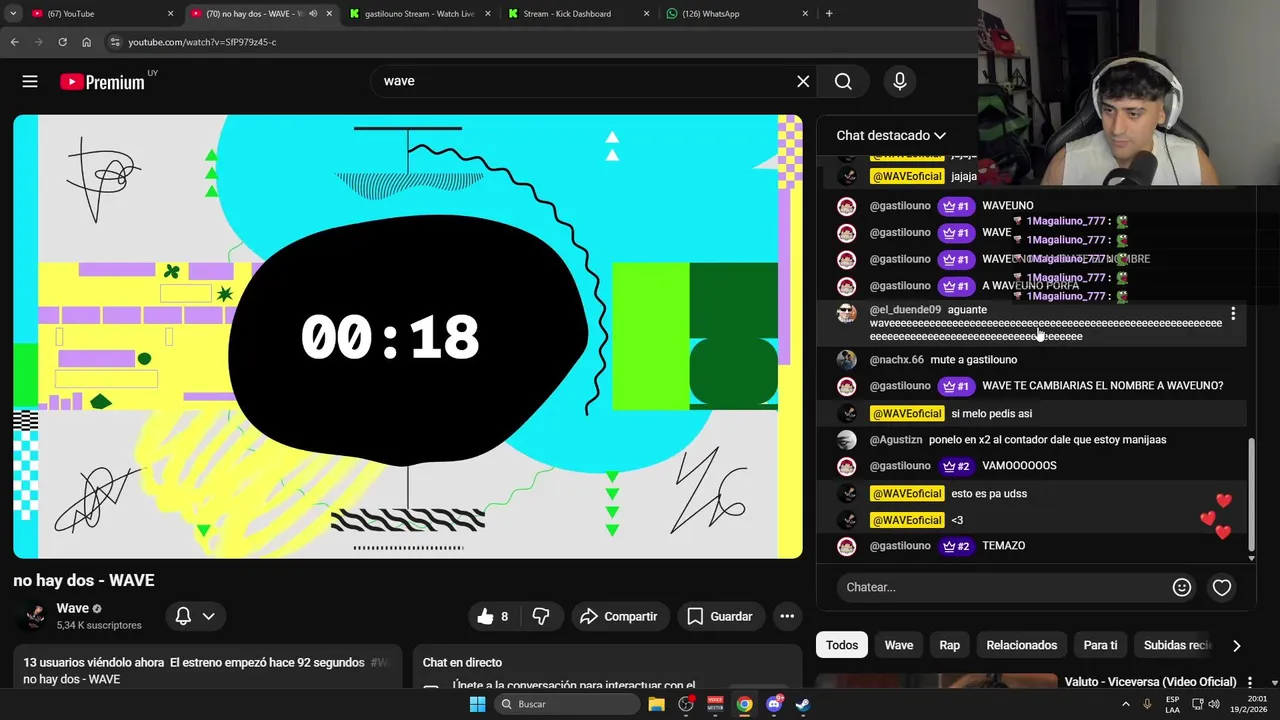Click the '@nachx.66' username in chat
This screenshot has width=1280, height=720.
(897, 360)
